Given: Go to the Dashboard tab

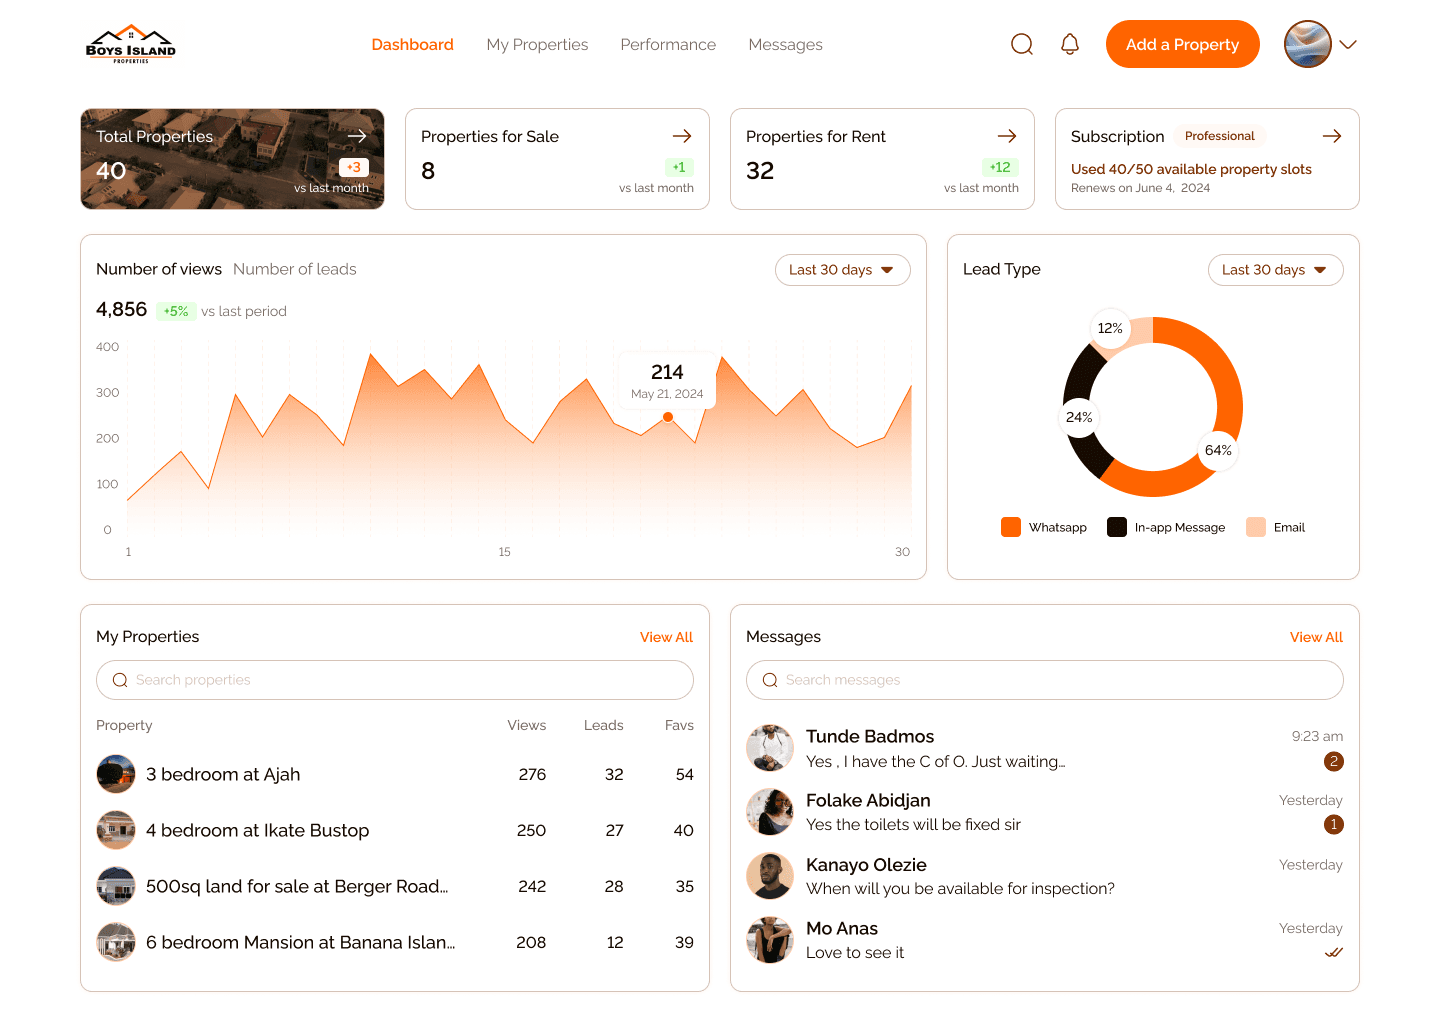Looking at the screenshot, I should (x=412, y=44).
